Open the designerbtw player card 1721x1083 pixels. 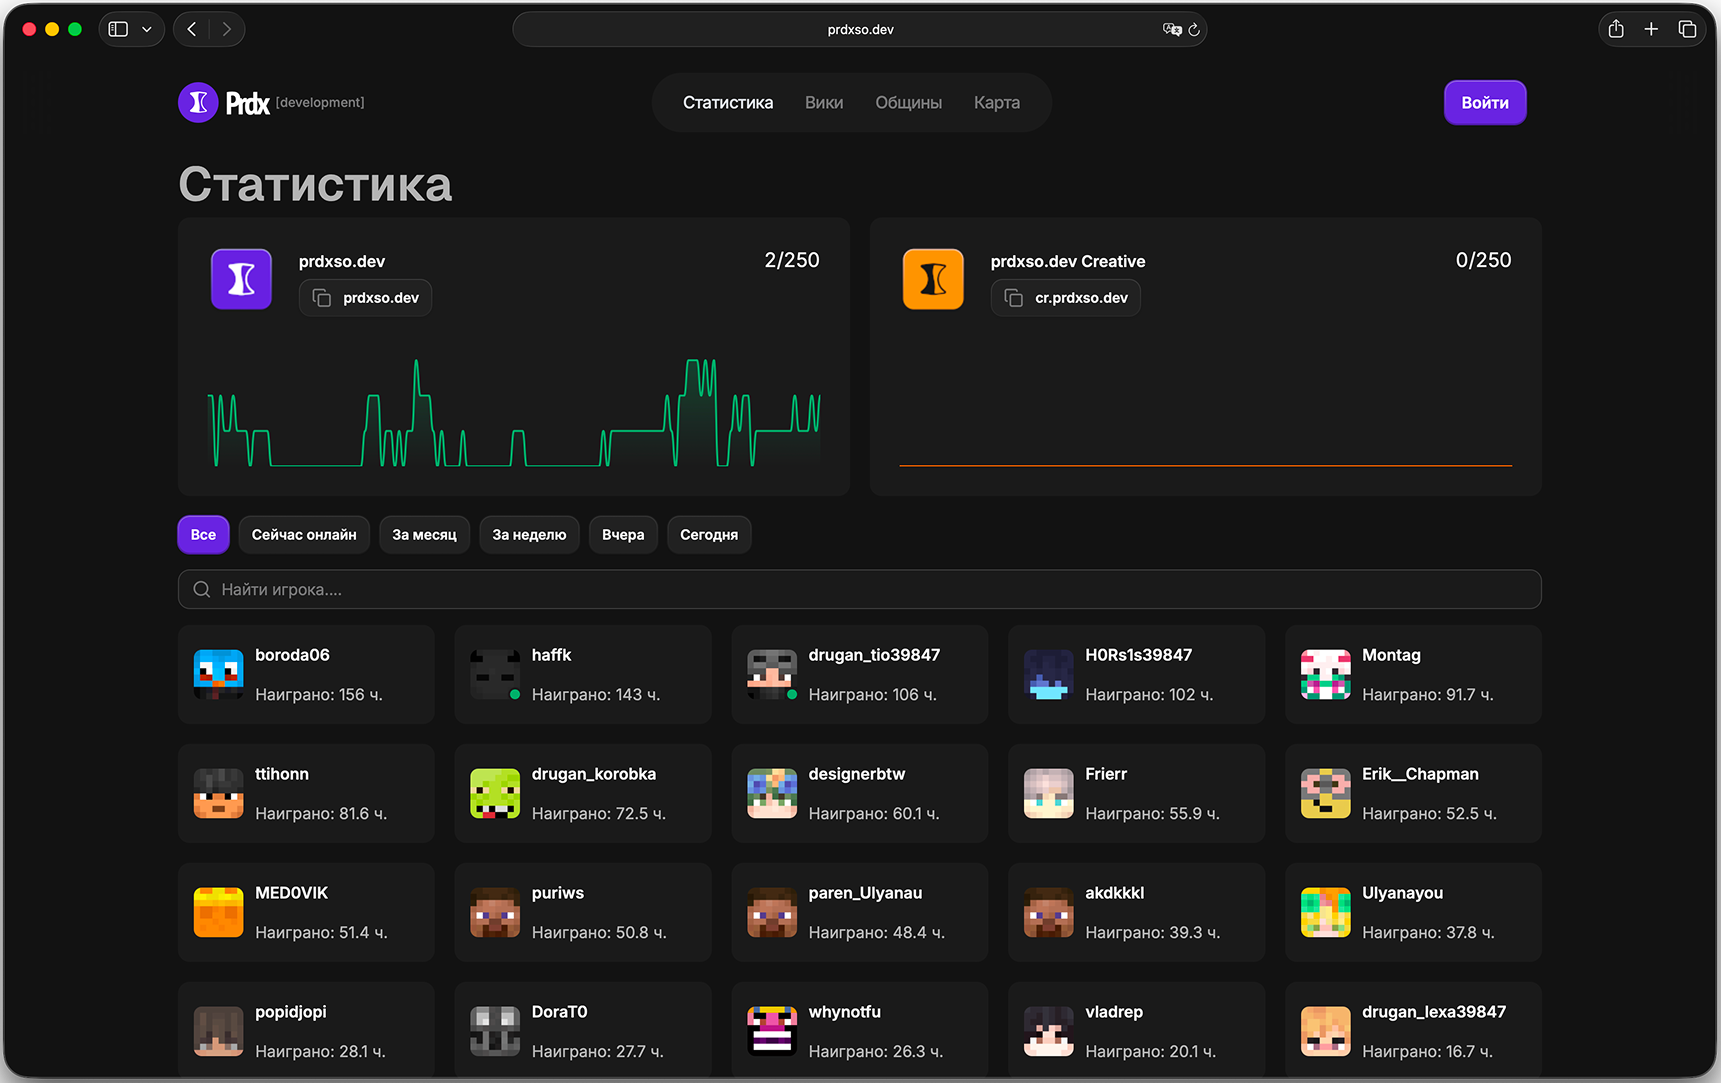point(859,793)
